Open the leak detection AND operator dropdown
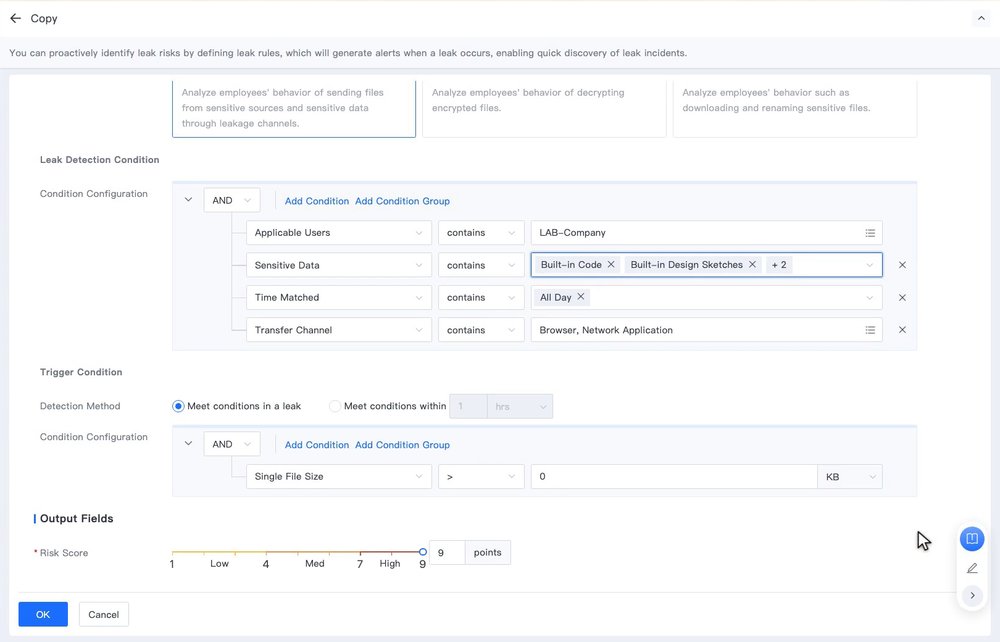Image resolution: width=1000 pixels, height=642 pixels. [x=232, y=200]
